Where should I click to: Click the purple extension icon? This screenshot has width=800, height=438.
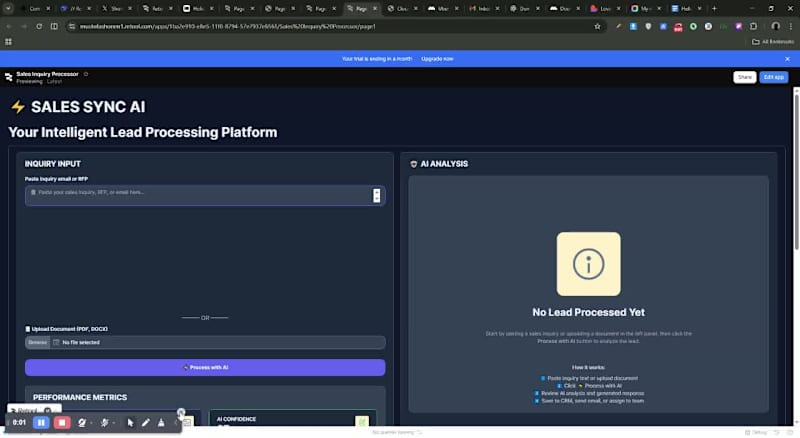[738, 26]
